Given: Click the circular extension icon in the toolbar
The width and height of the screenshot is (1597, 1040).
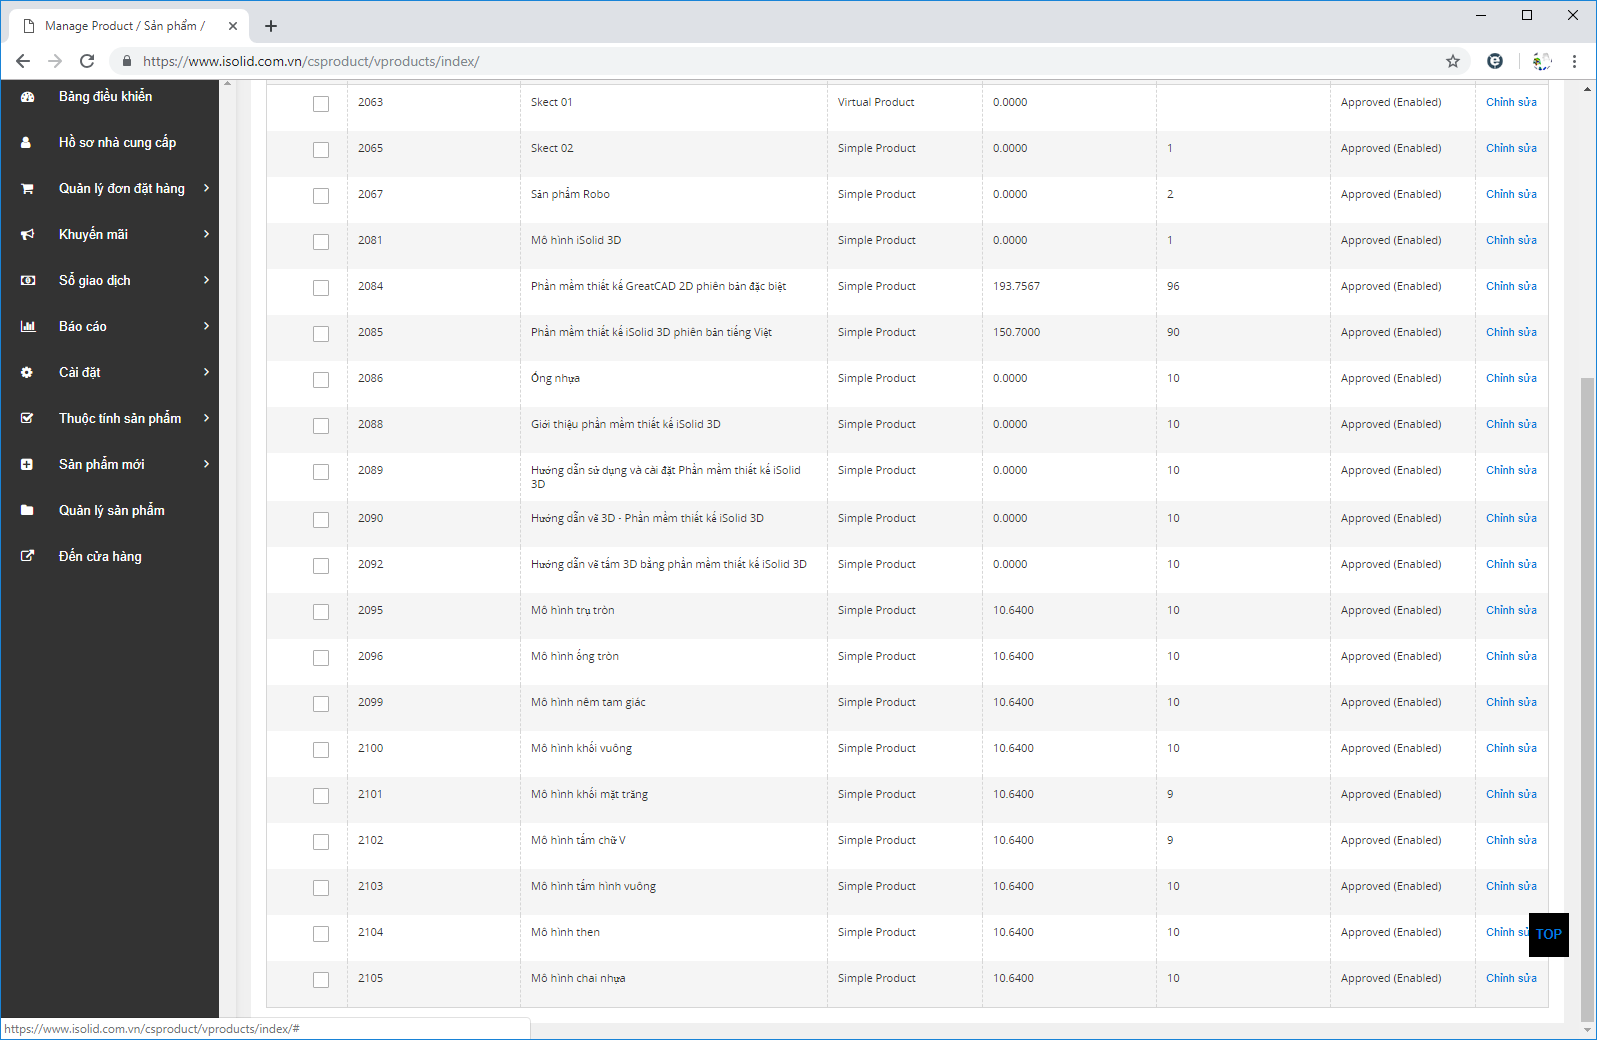Looking at the screenshot, I should coord(1495,61).
